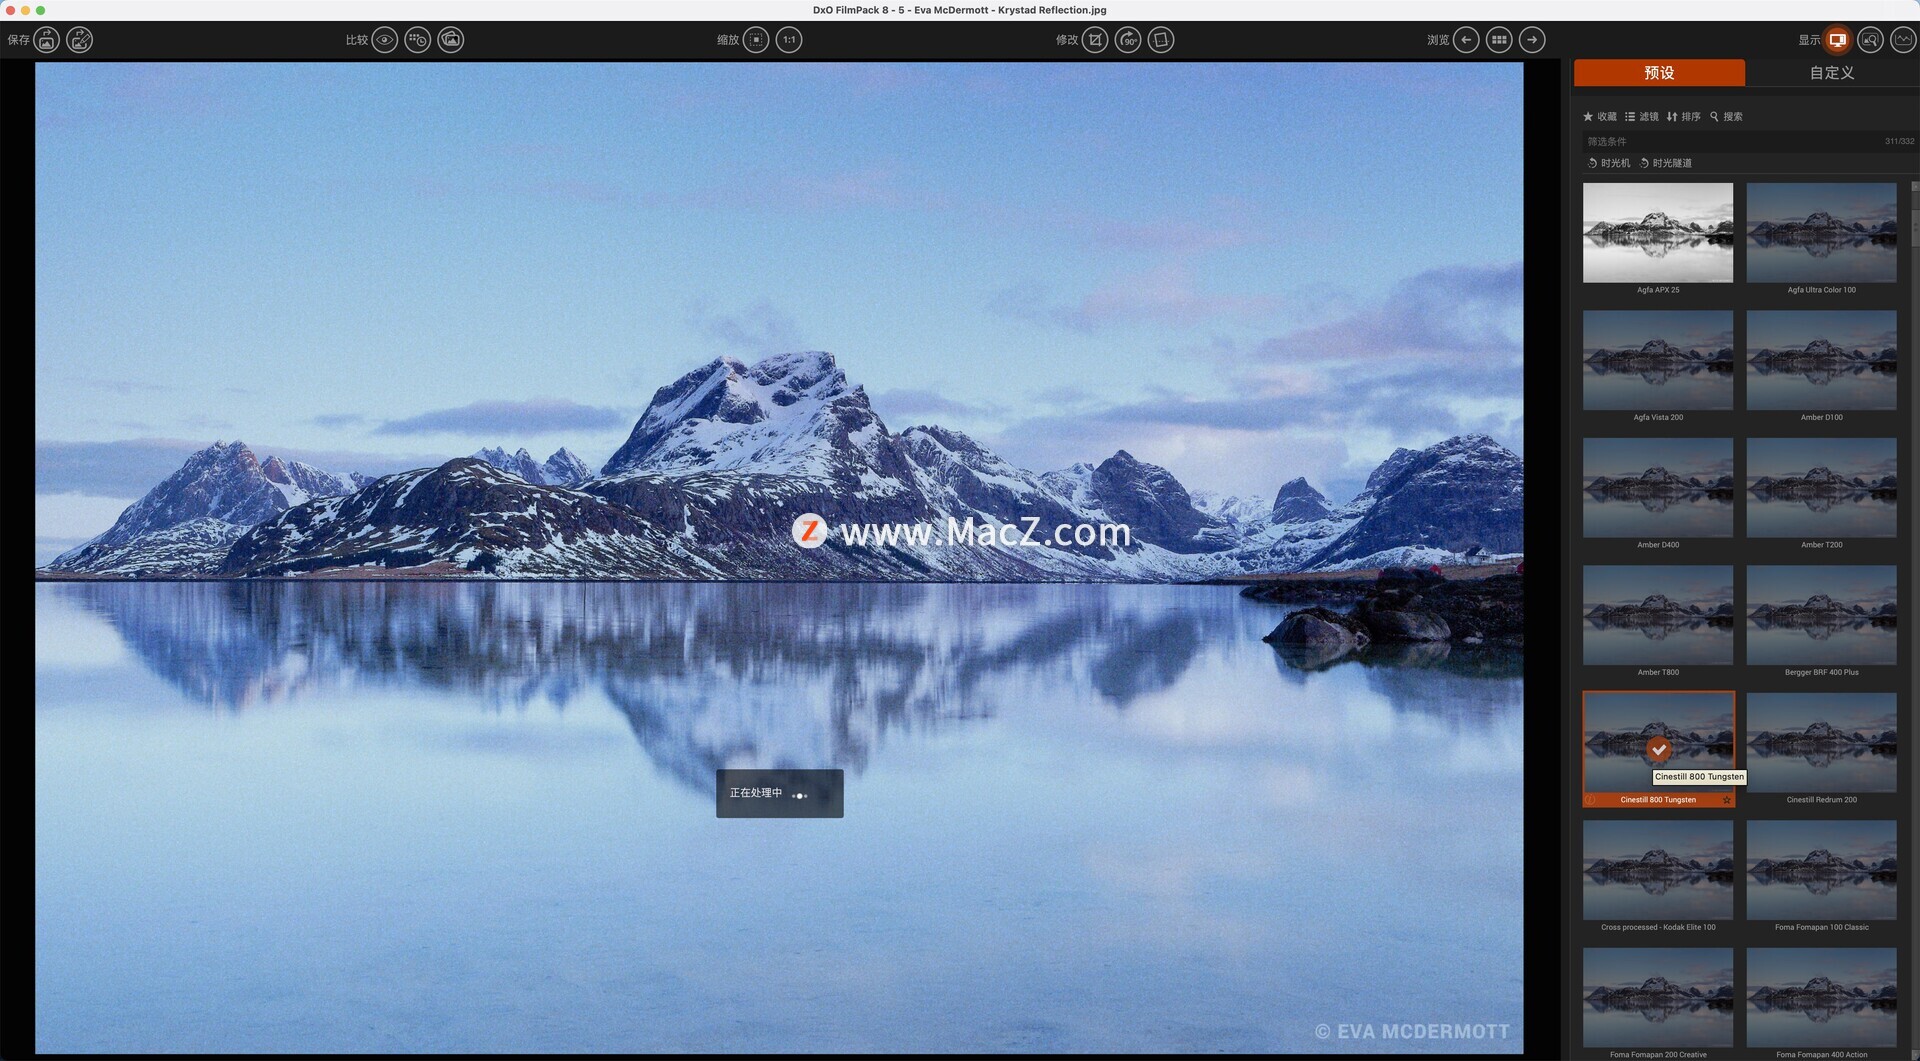Select the Agfa APX 25 preset thumbnail

[1658, 232]
